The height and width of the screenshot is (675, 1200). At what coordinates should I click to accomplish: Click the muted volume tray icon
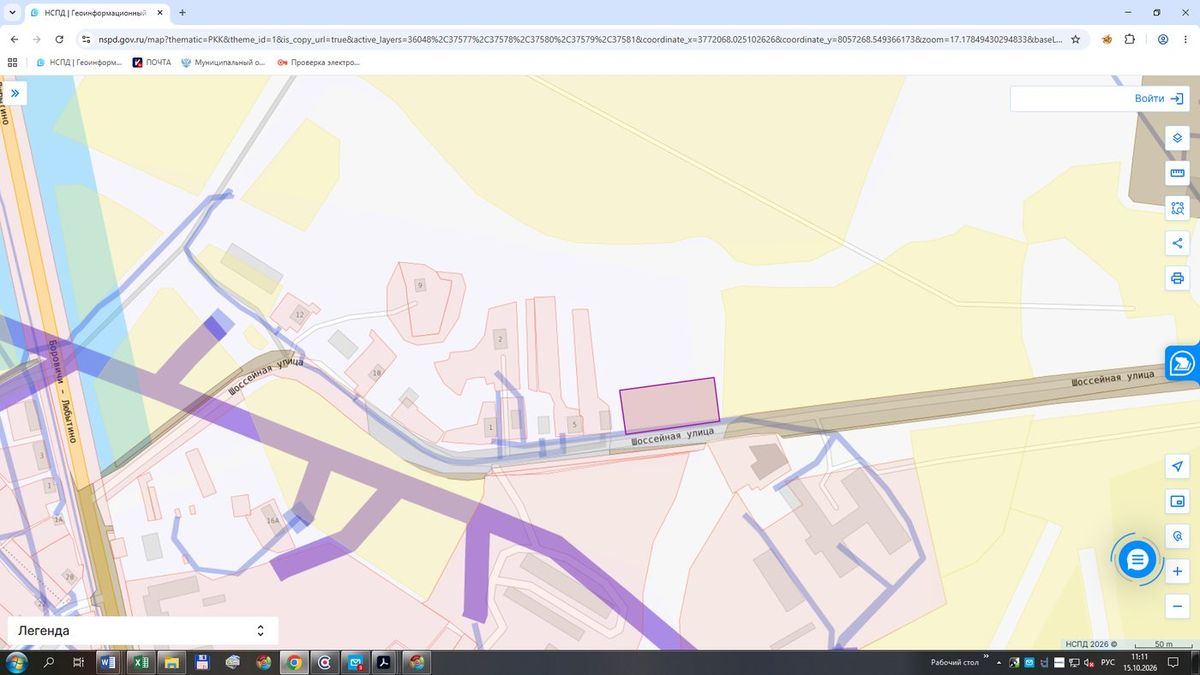[1090, 662]
